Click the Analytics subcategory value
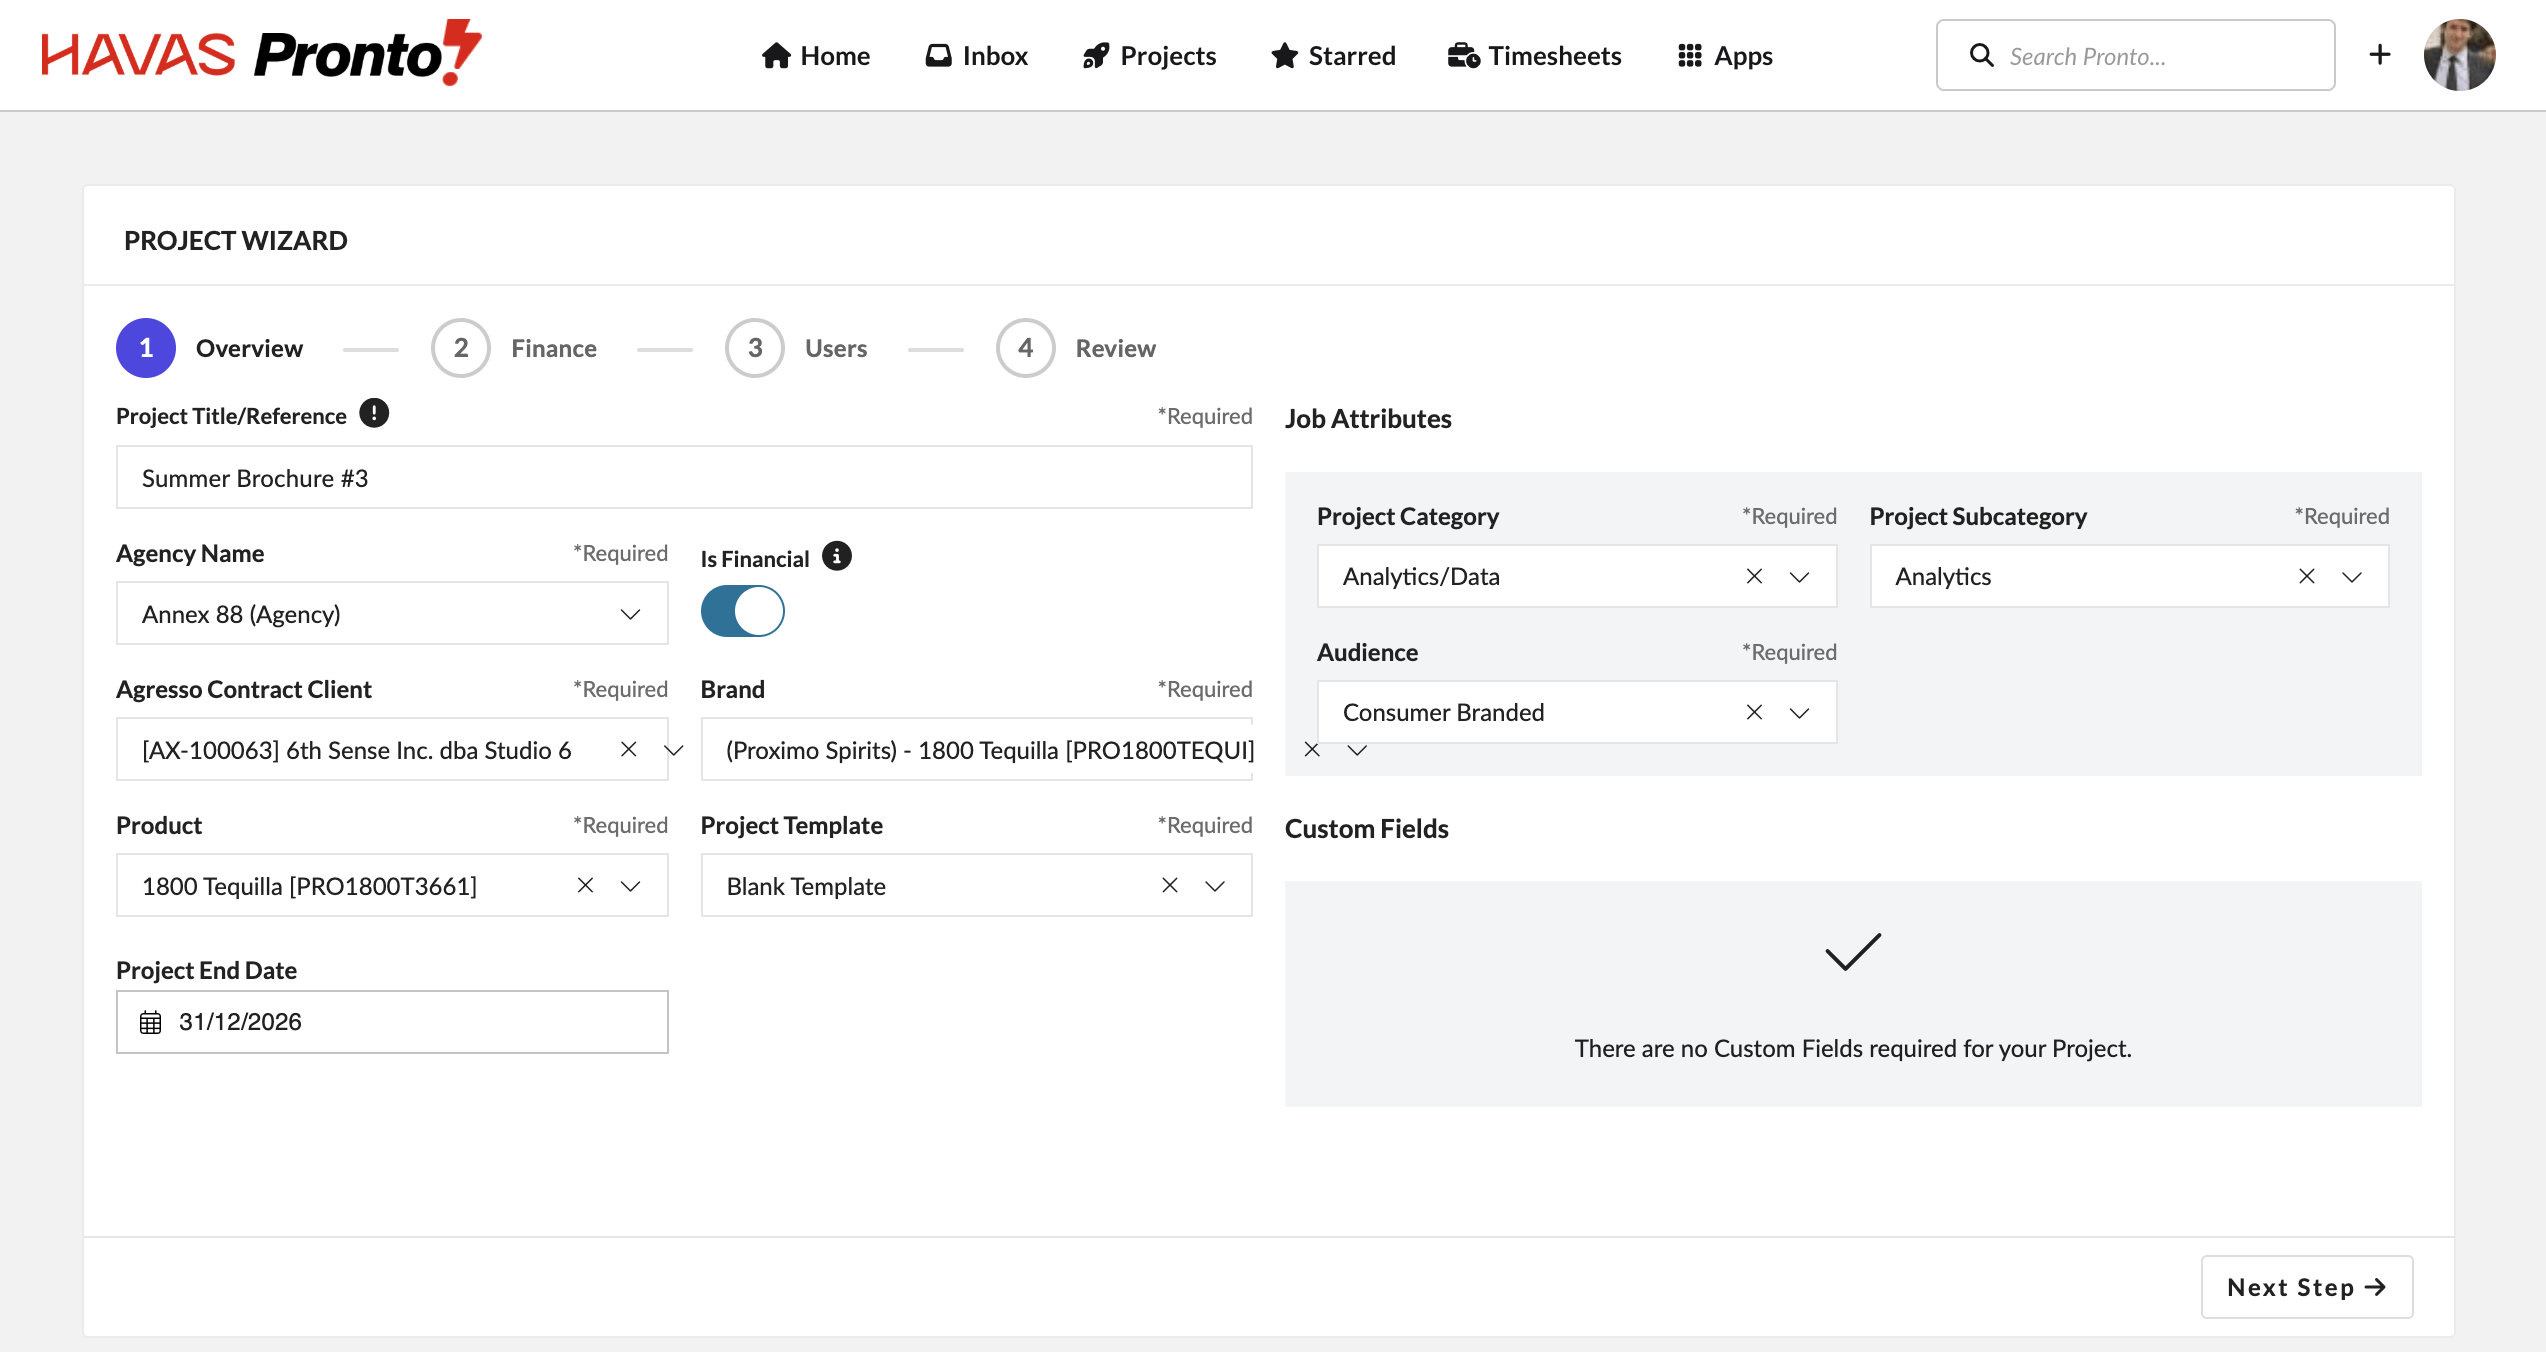Viewport: 2546px width, 1352px height. point(1943,576)
